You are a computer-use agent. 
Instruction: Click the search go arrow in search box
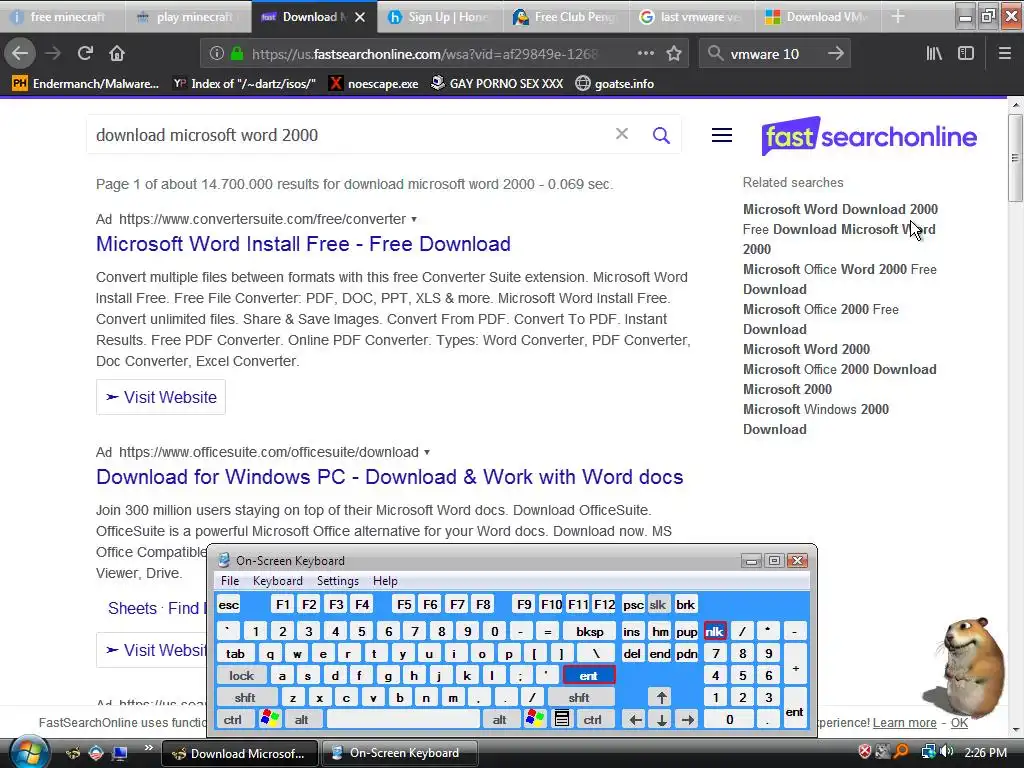835,54
